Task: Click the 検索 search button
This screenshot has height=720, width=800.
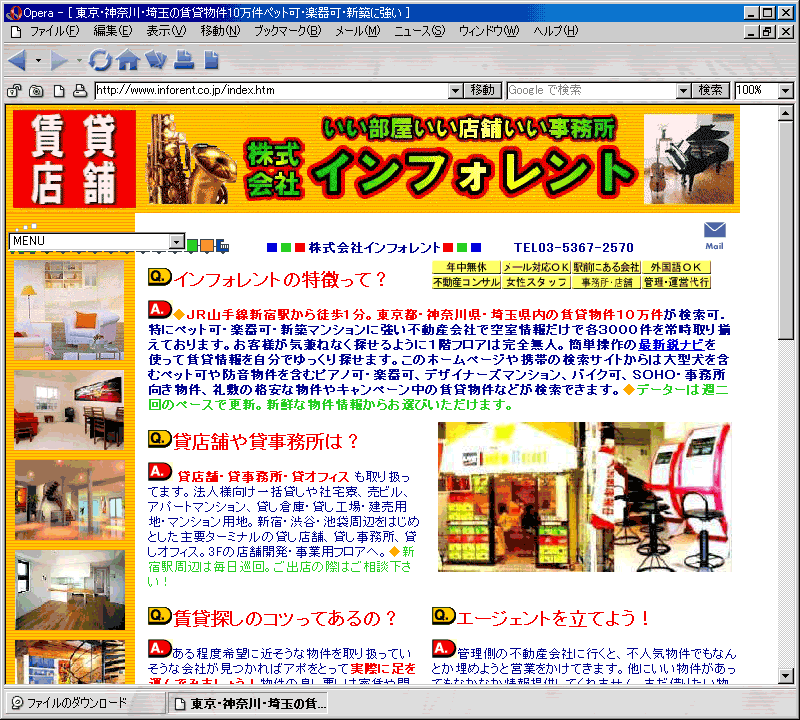Action: (x=711, y=90)
